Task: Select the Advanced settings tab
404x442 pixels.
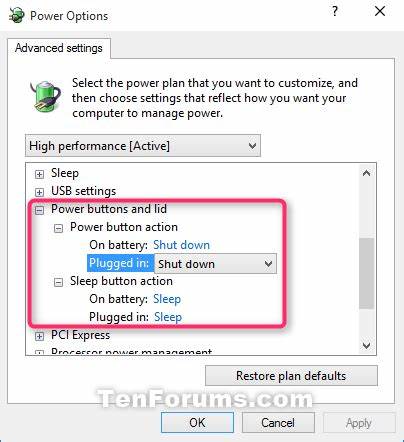Action: (59, 48)
